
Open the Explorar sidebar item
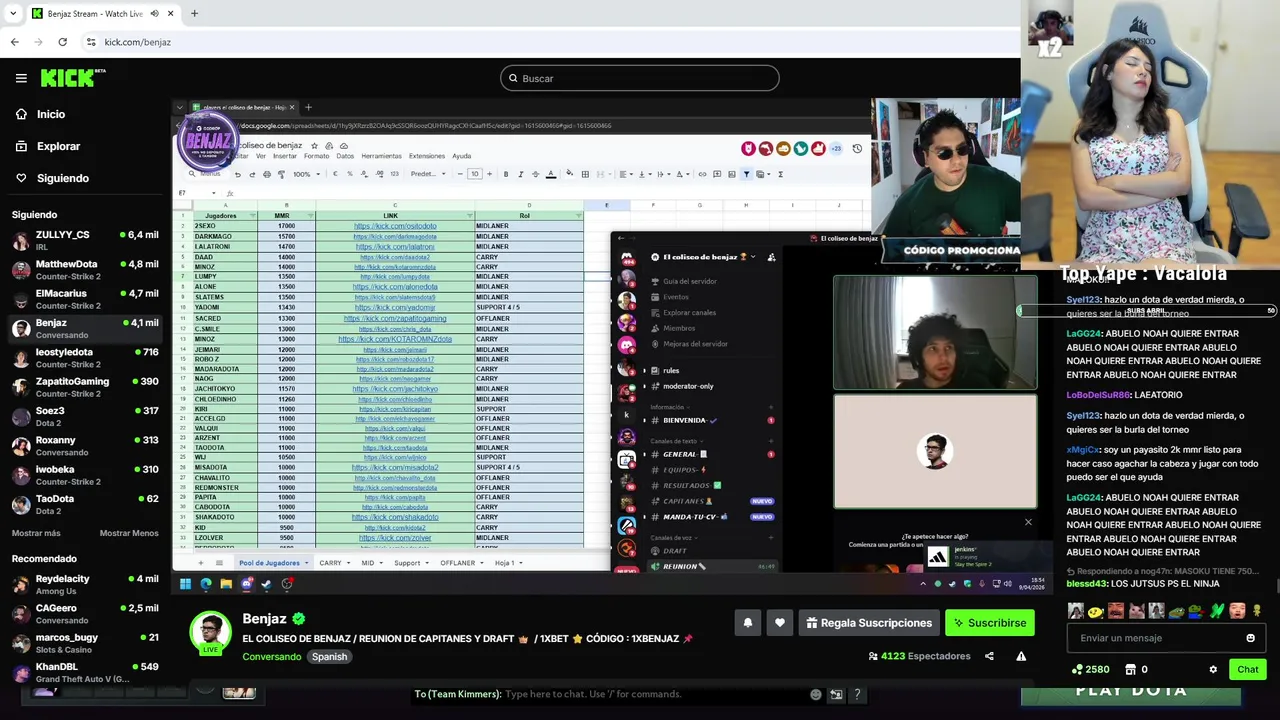tap(58, 146)
